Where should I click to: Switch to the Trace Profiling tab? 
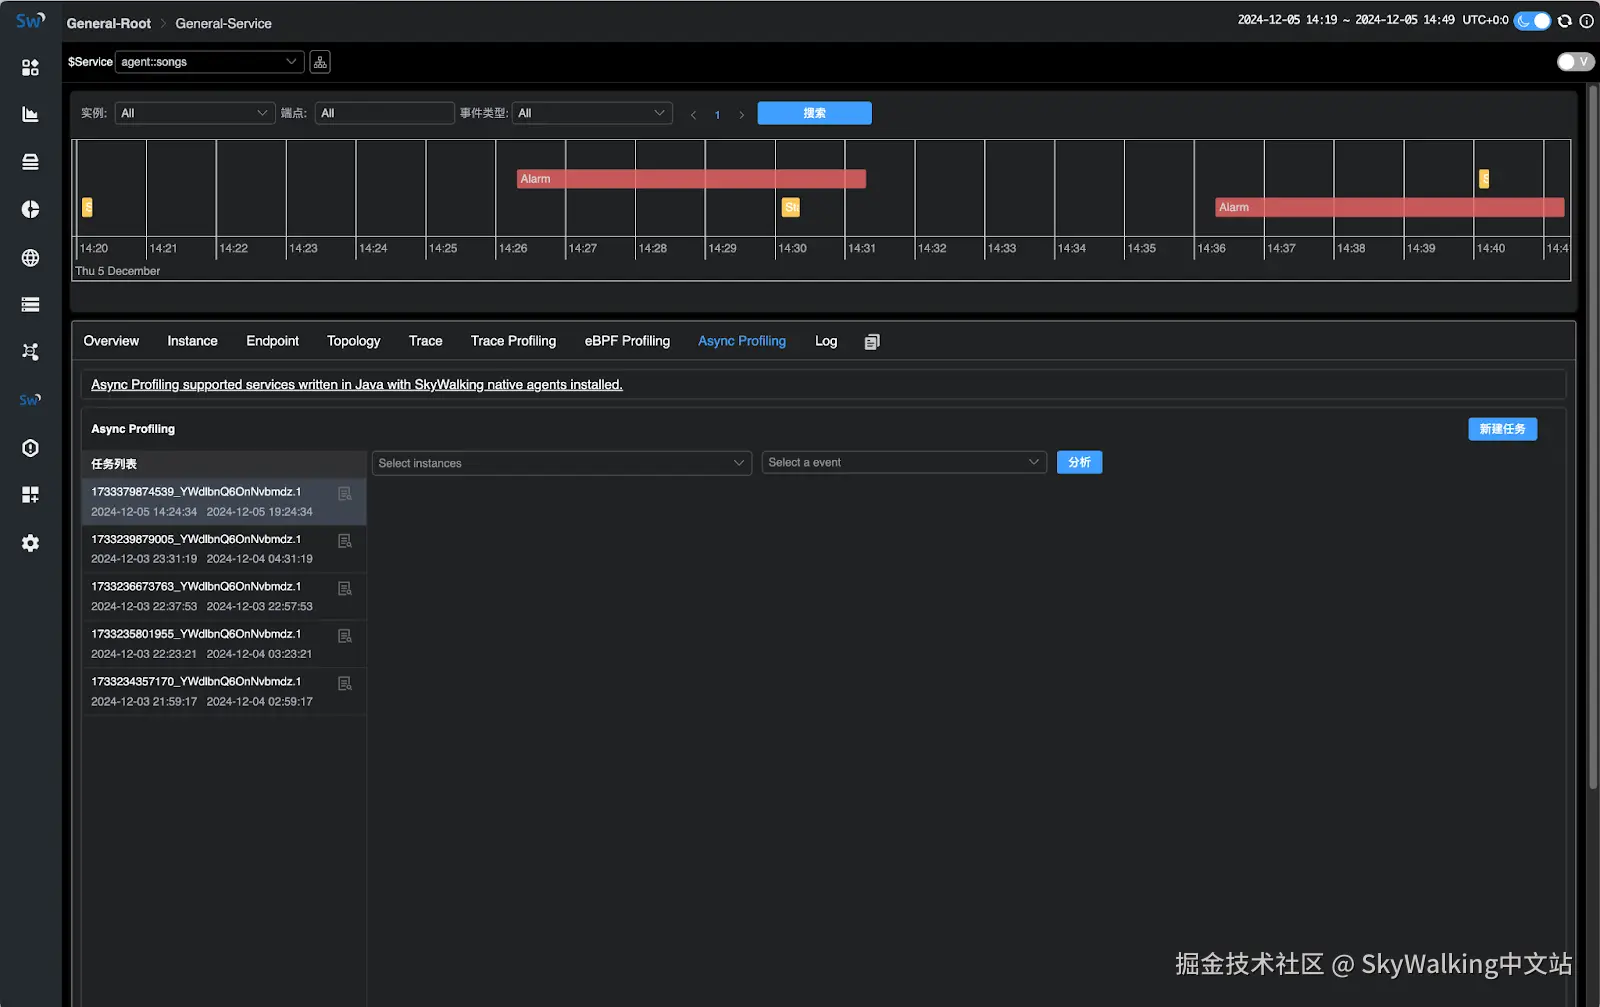pyautogui.click(x=513, y=341)
